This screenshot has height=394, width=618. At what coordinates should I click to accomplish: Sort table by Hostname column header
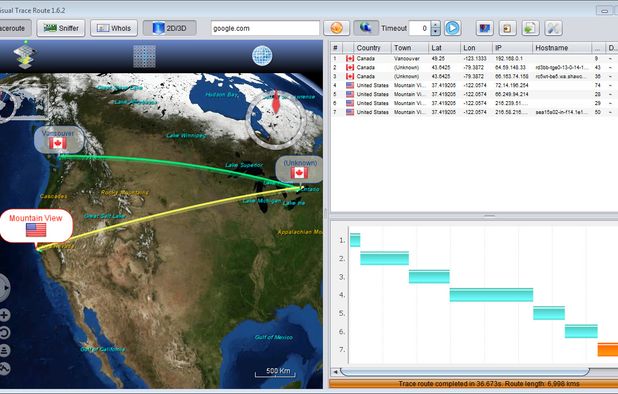[562, 48]
